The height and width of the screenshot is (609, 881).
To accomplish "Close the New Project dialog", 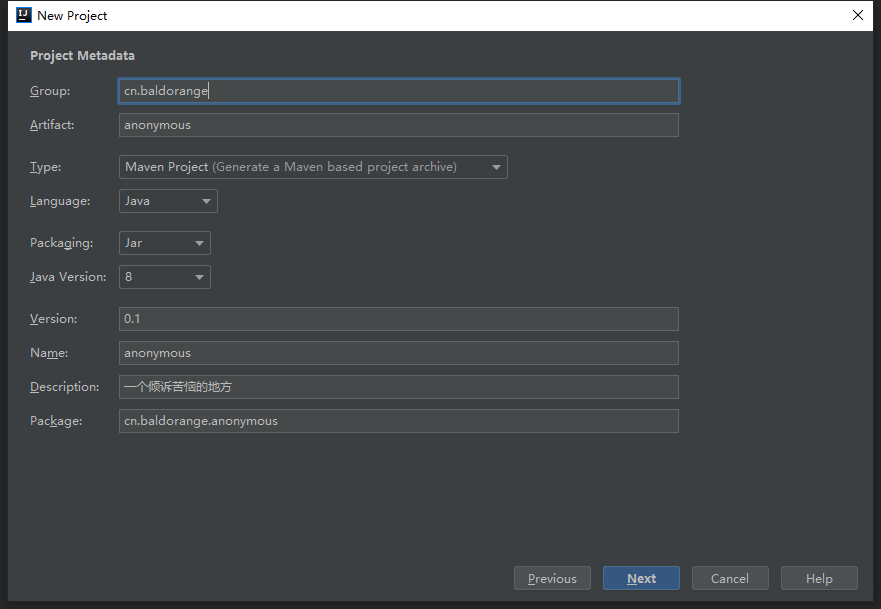I will coord(857,15).
